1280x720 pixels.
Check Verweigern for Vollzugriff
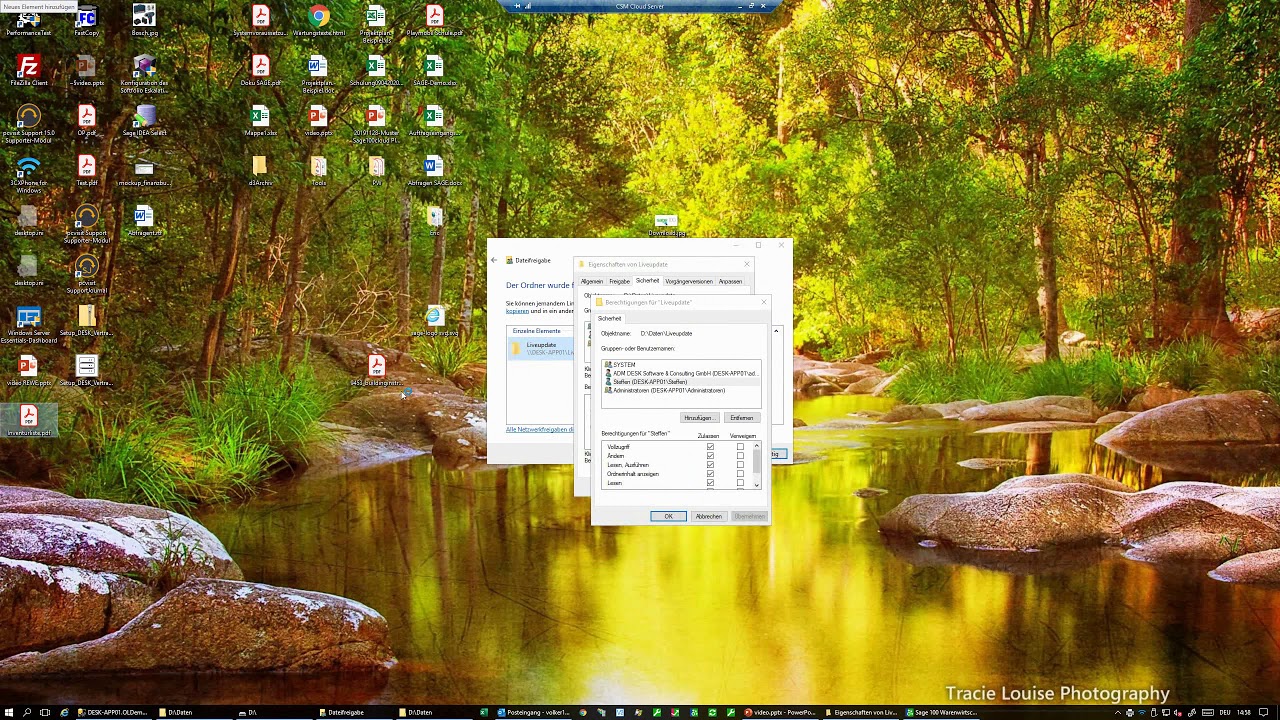click(740, 447)
